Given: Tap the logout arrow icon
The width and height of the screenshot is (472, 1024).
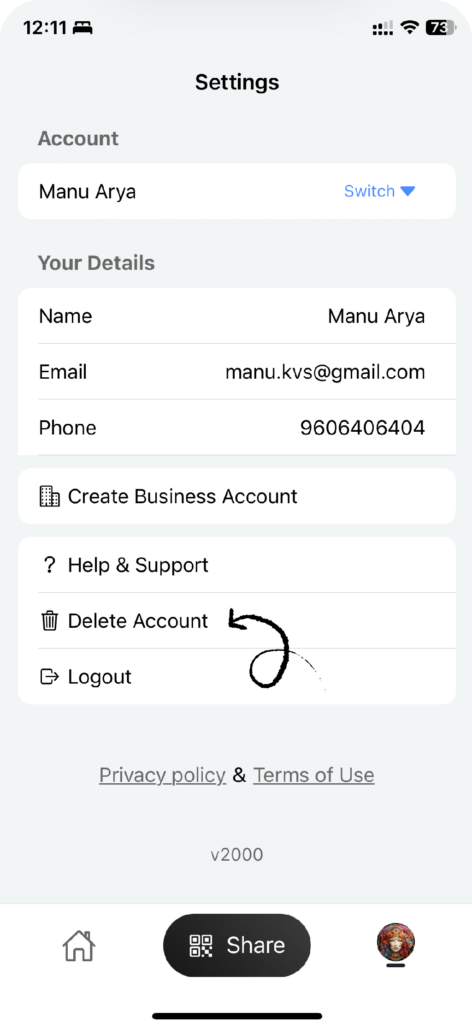Looking at the screenshot, I should point(50,677).
